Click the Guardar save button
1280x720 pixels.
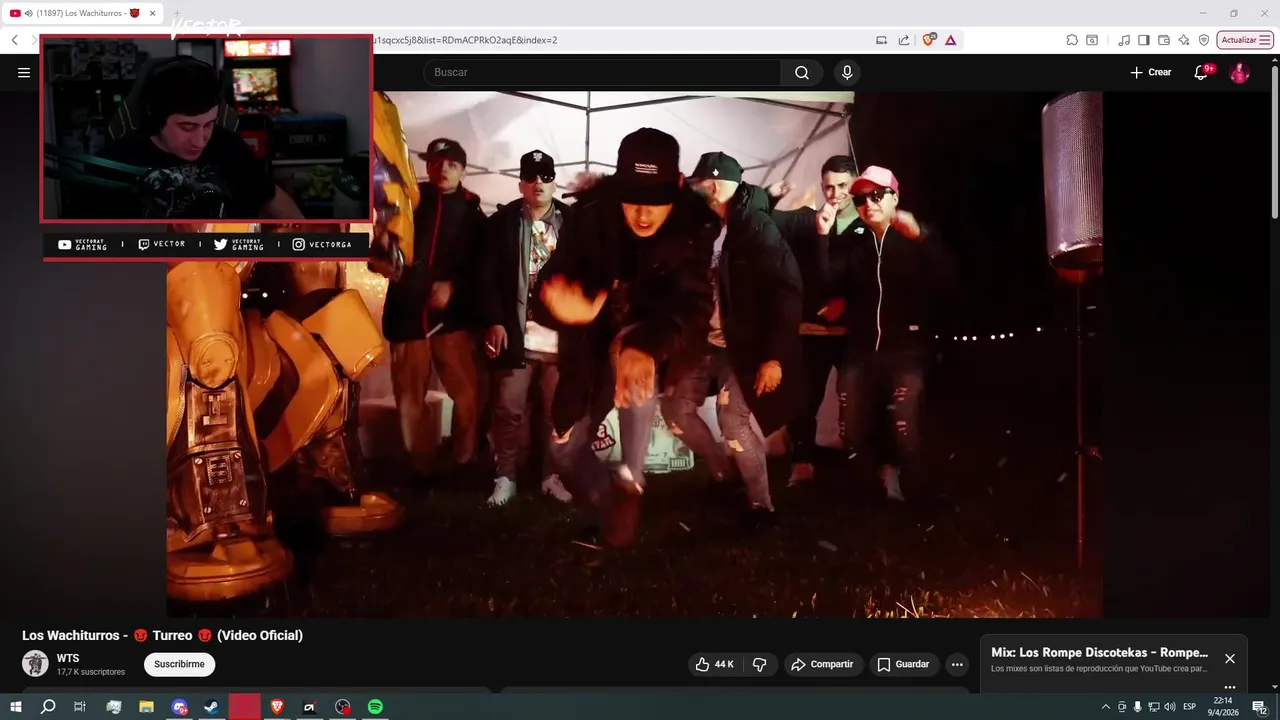click(903, 664)
